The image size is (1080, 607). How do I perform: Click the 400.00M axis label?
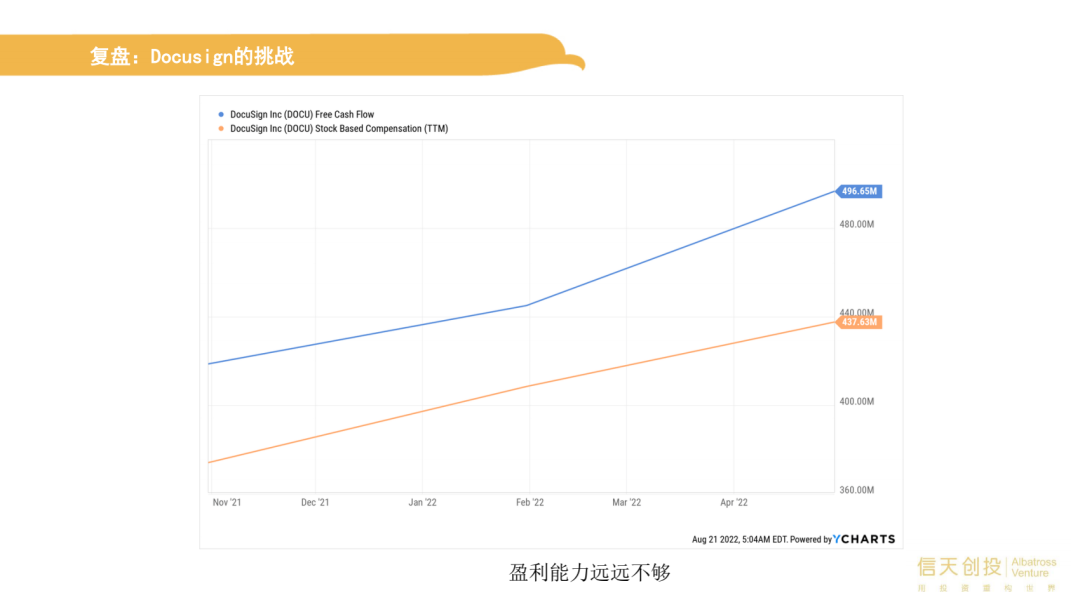point(856,401)
